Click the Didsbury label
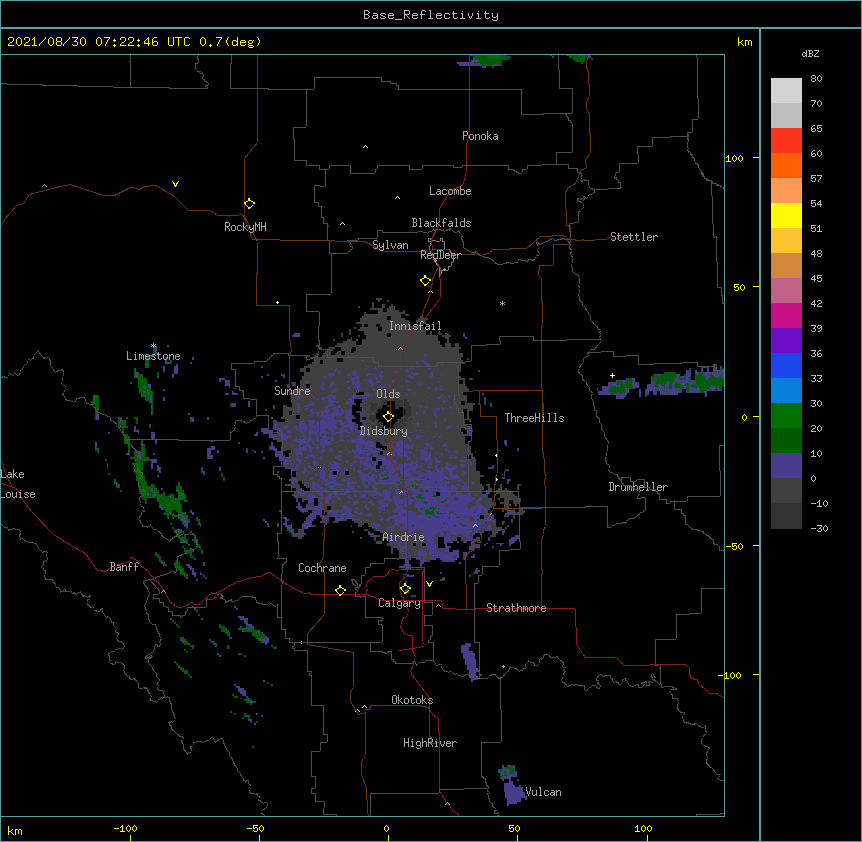Screen dimensions: 862x842 coord(384,431)
